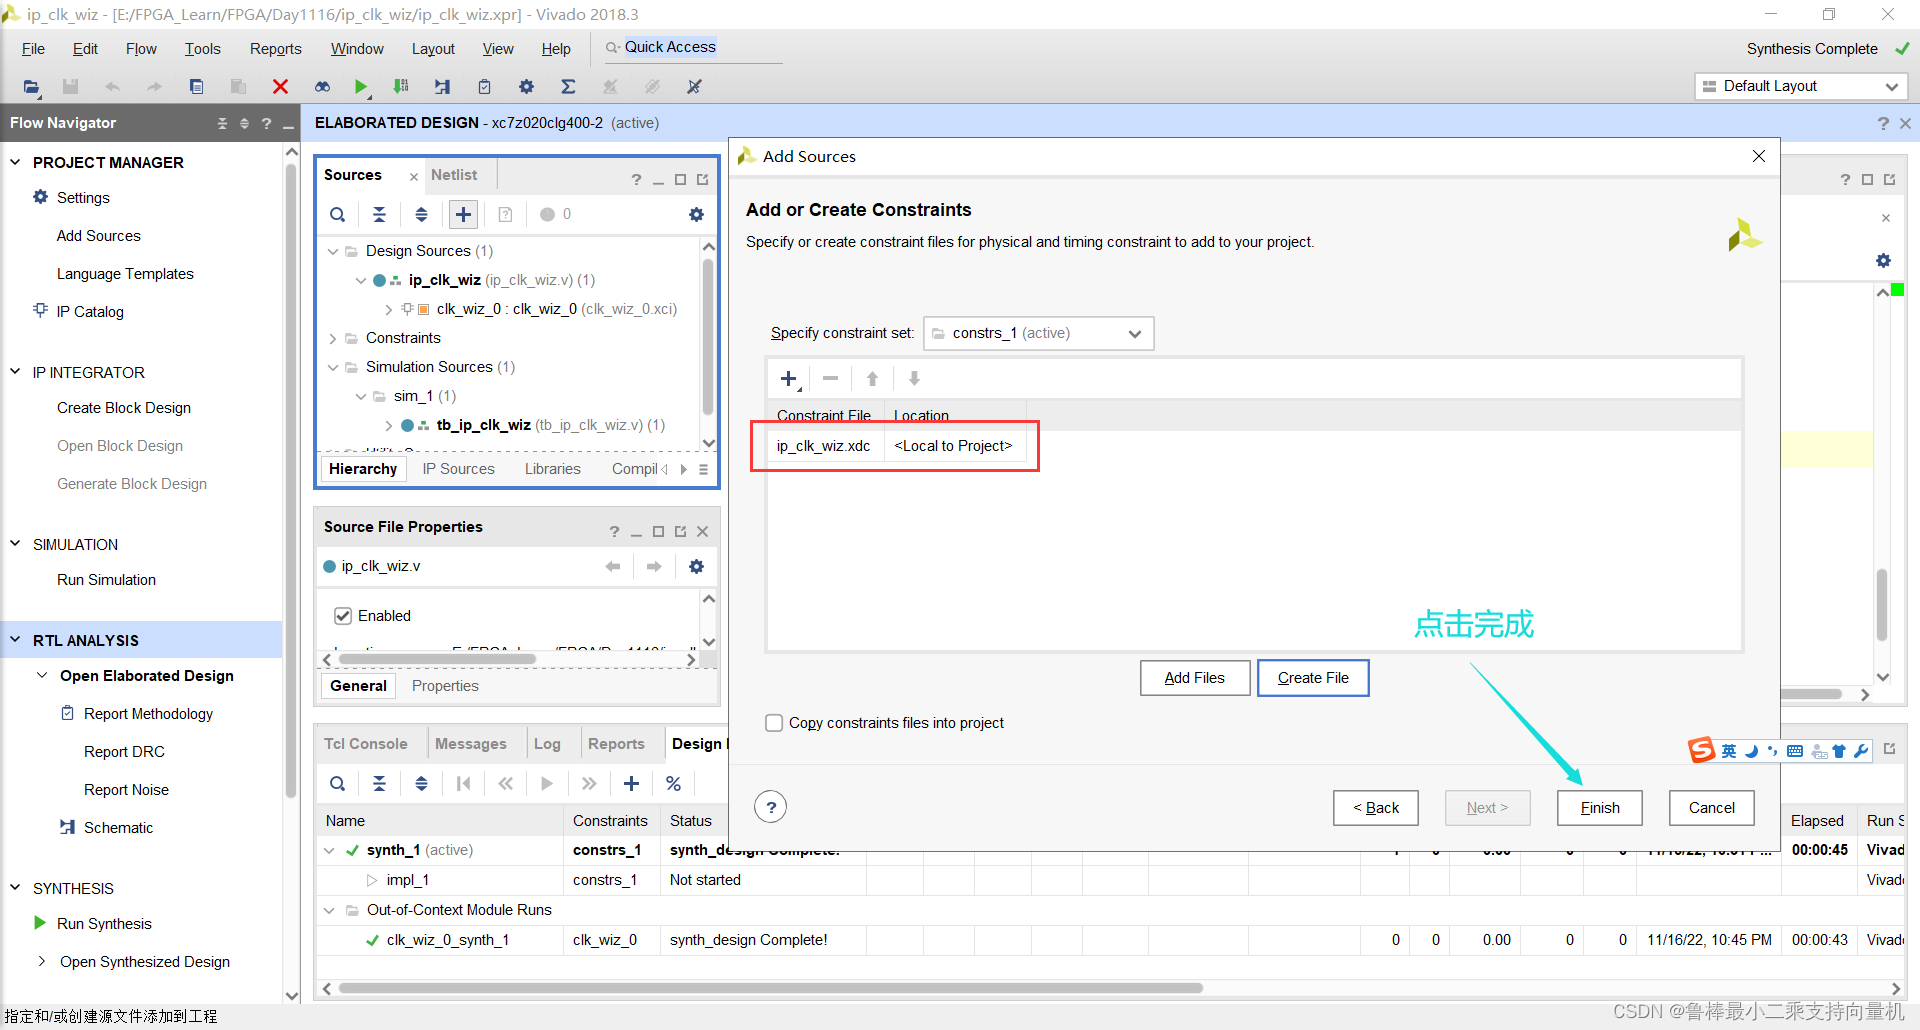Click the Copy toolbar icon
The height and width of the screenshot is (1030, 1920).
(x=196, y=87)
